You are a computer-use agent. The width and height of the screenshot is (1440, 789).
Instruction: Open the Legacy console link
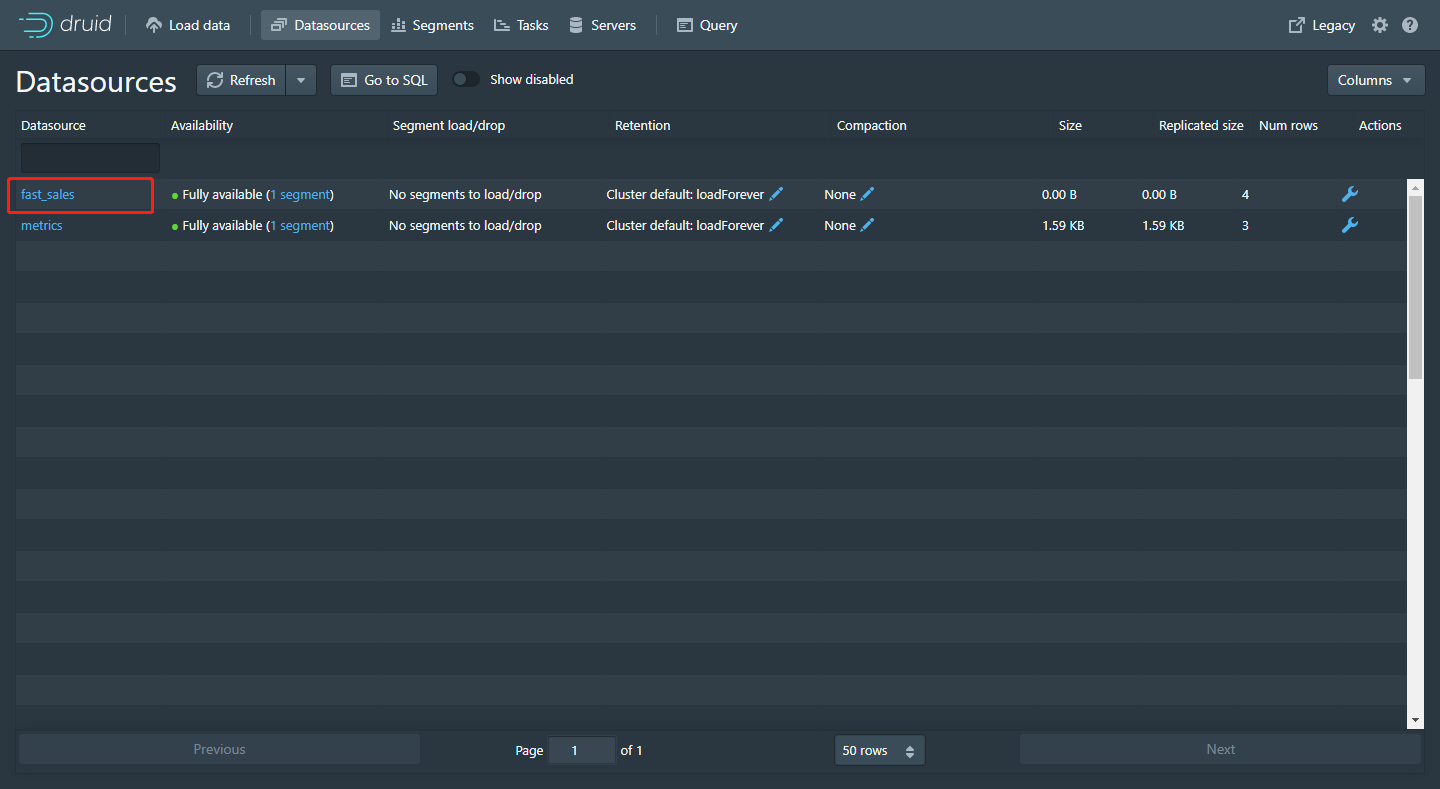pyautogui.click(x=1322, y=25)
